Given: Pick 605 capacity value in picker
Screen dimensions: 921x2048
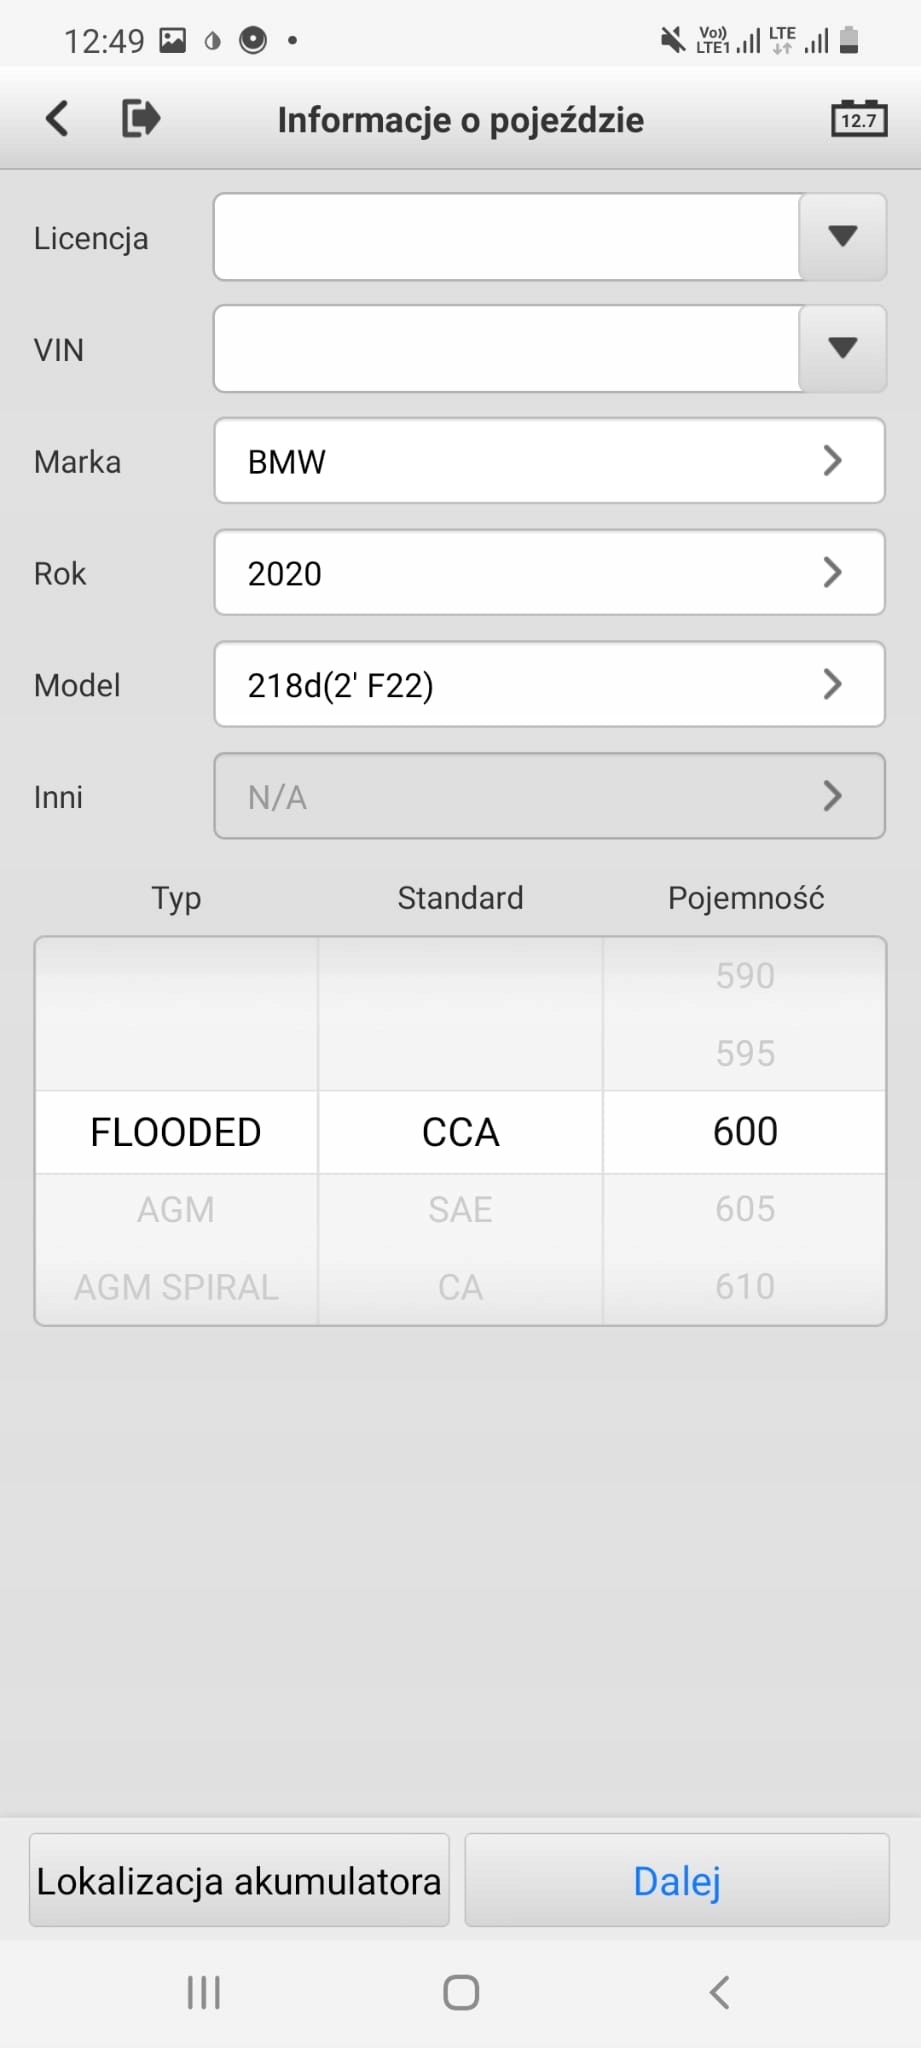Looking at the screenshot, I should pyautogui.click(x=745, y=1210).
